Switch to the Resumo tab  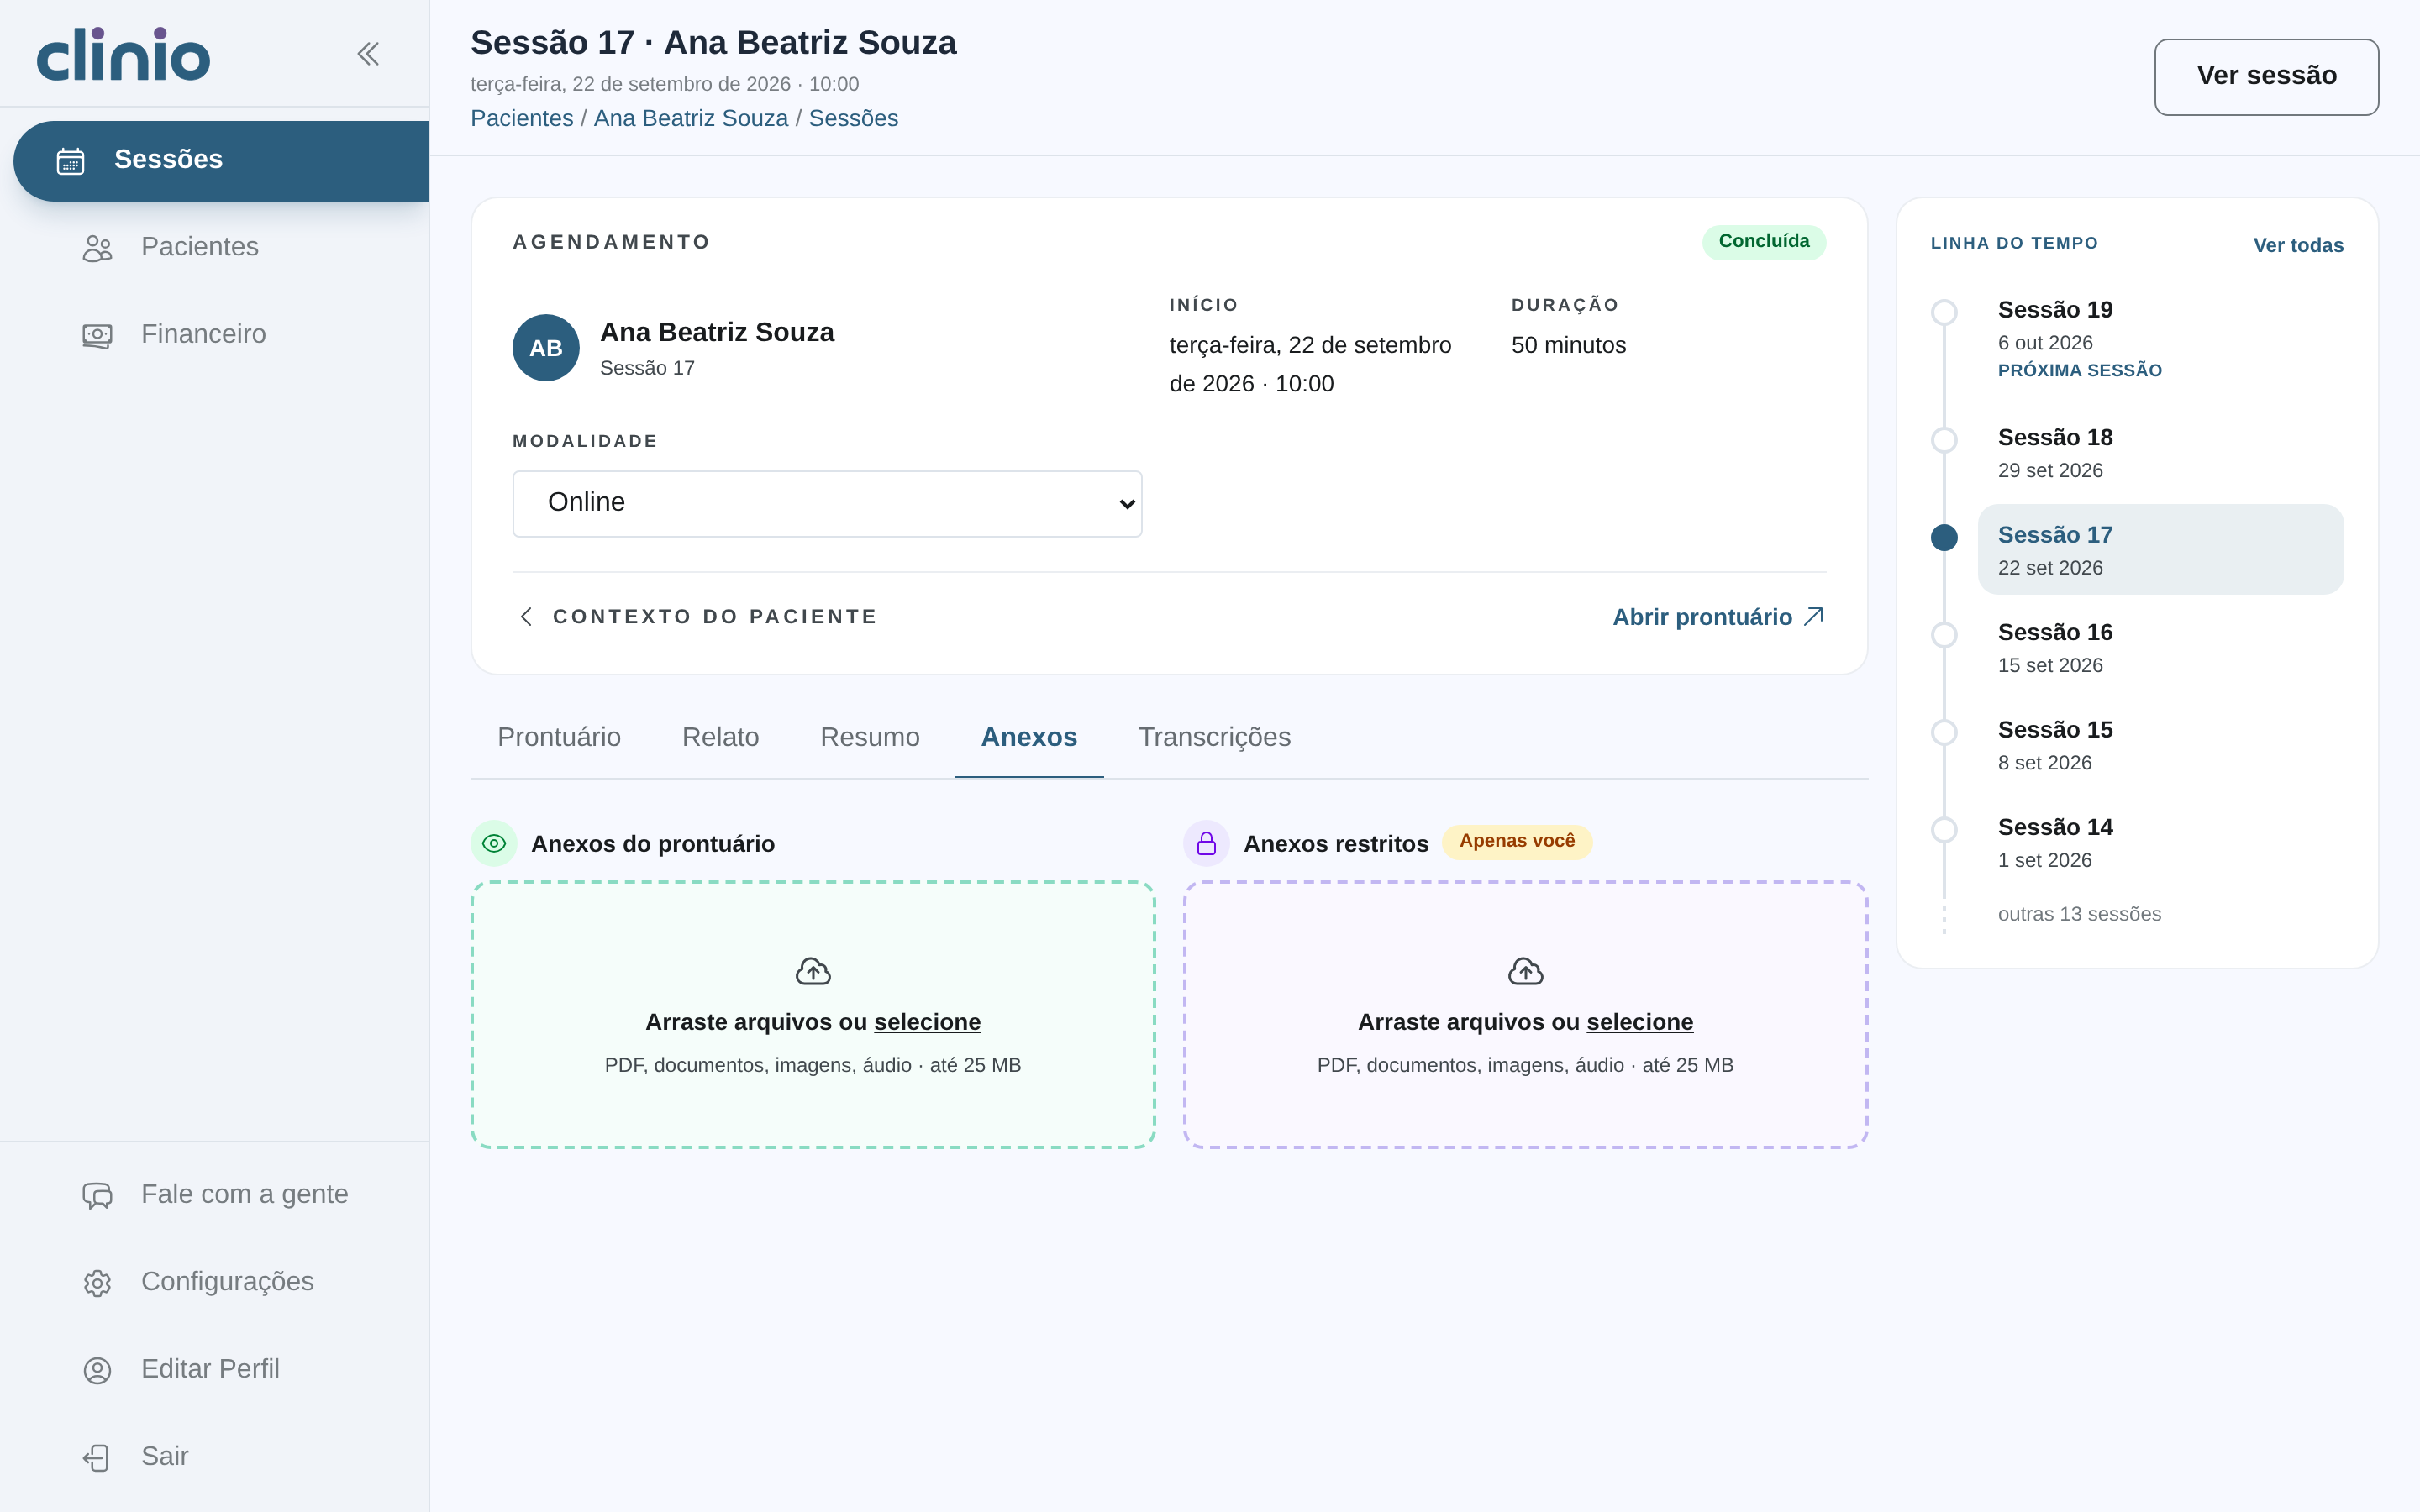tap(870, 737)
